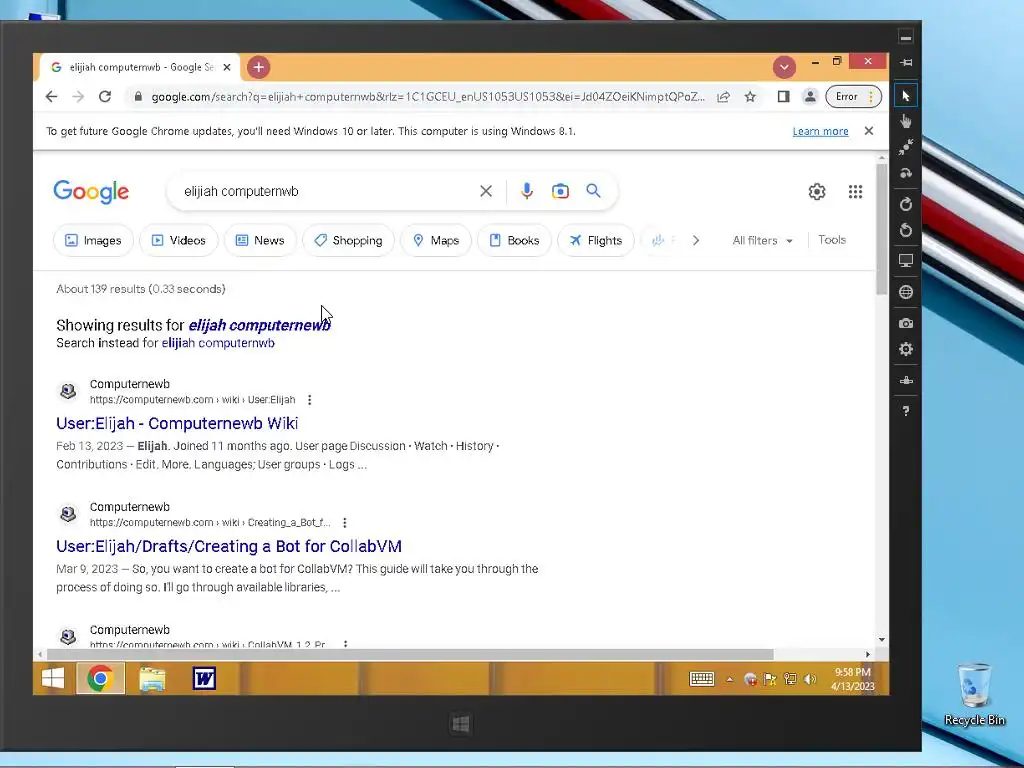Screen dimensions: 1024x768
Task: Click the disc-with-arrow icon under shrink arrows
Action: pyautogui.click(x=906, y=173)
